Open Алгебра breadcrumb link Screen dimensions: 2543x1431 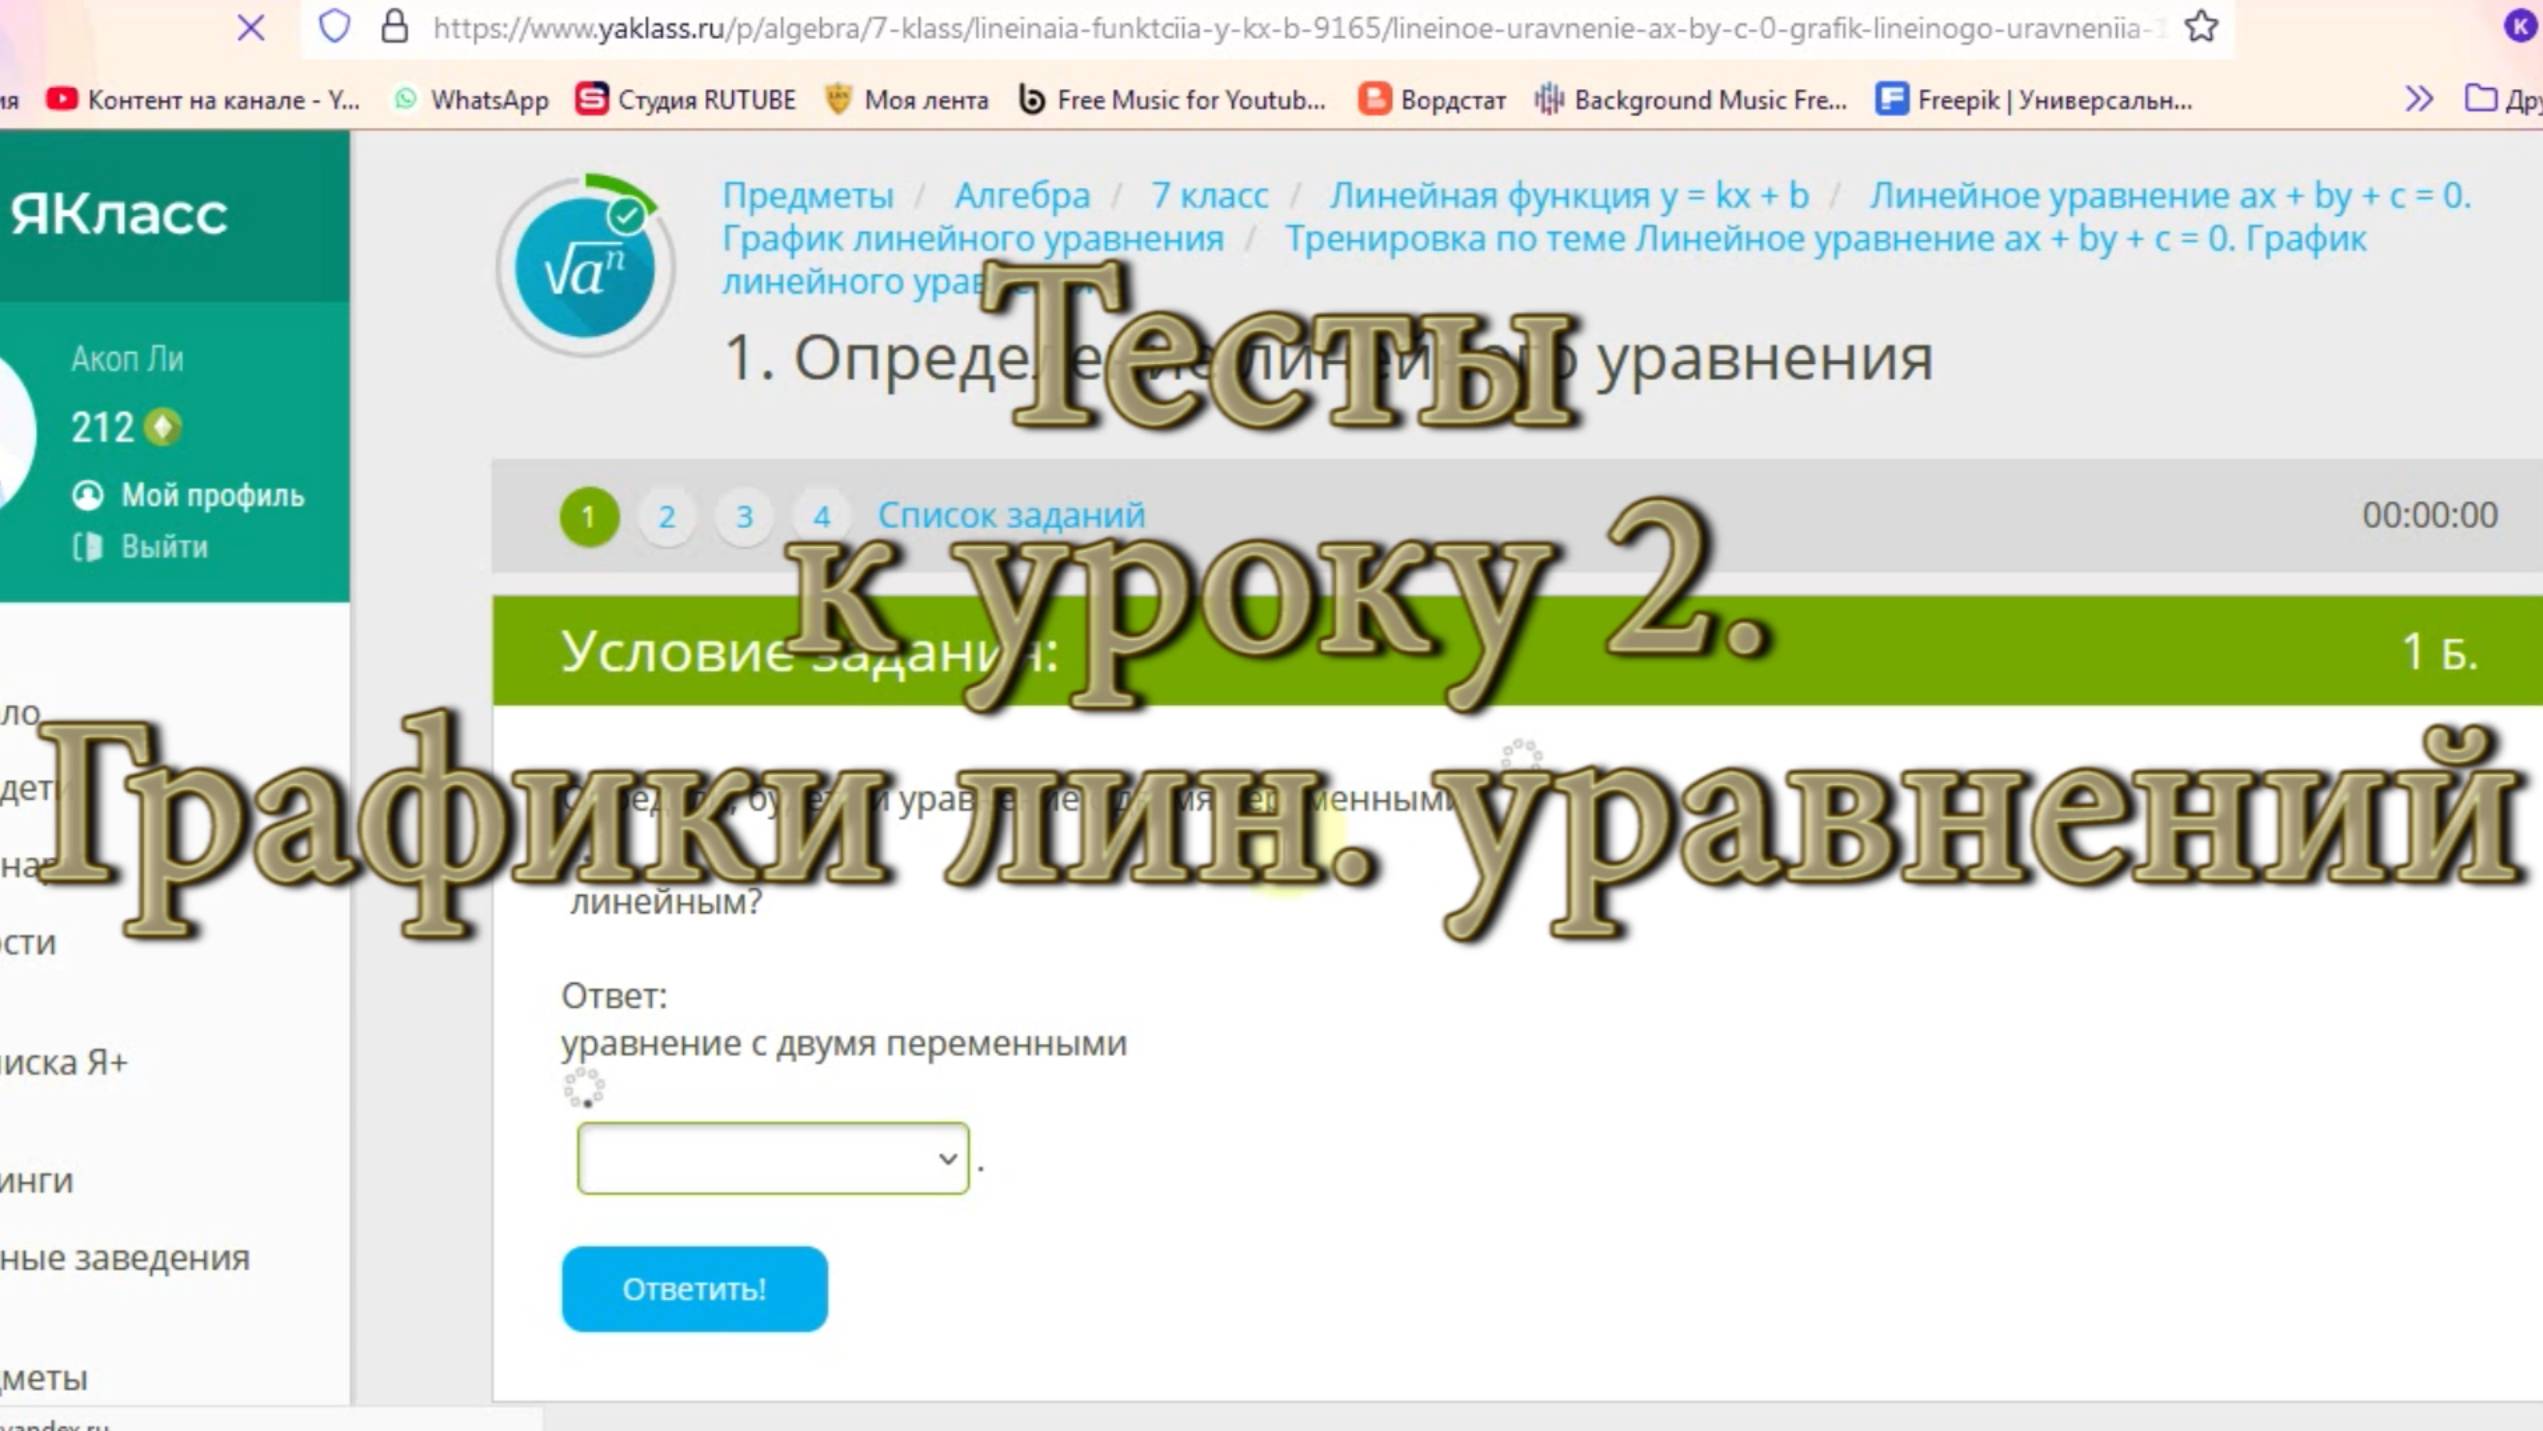click(1021, 196)
